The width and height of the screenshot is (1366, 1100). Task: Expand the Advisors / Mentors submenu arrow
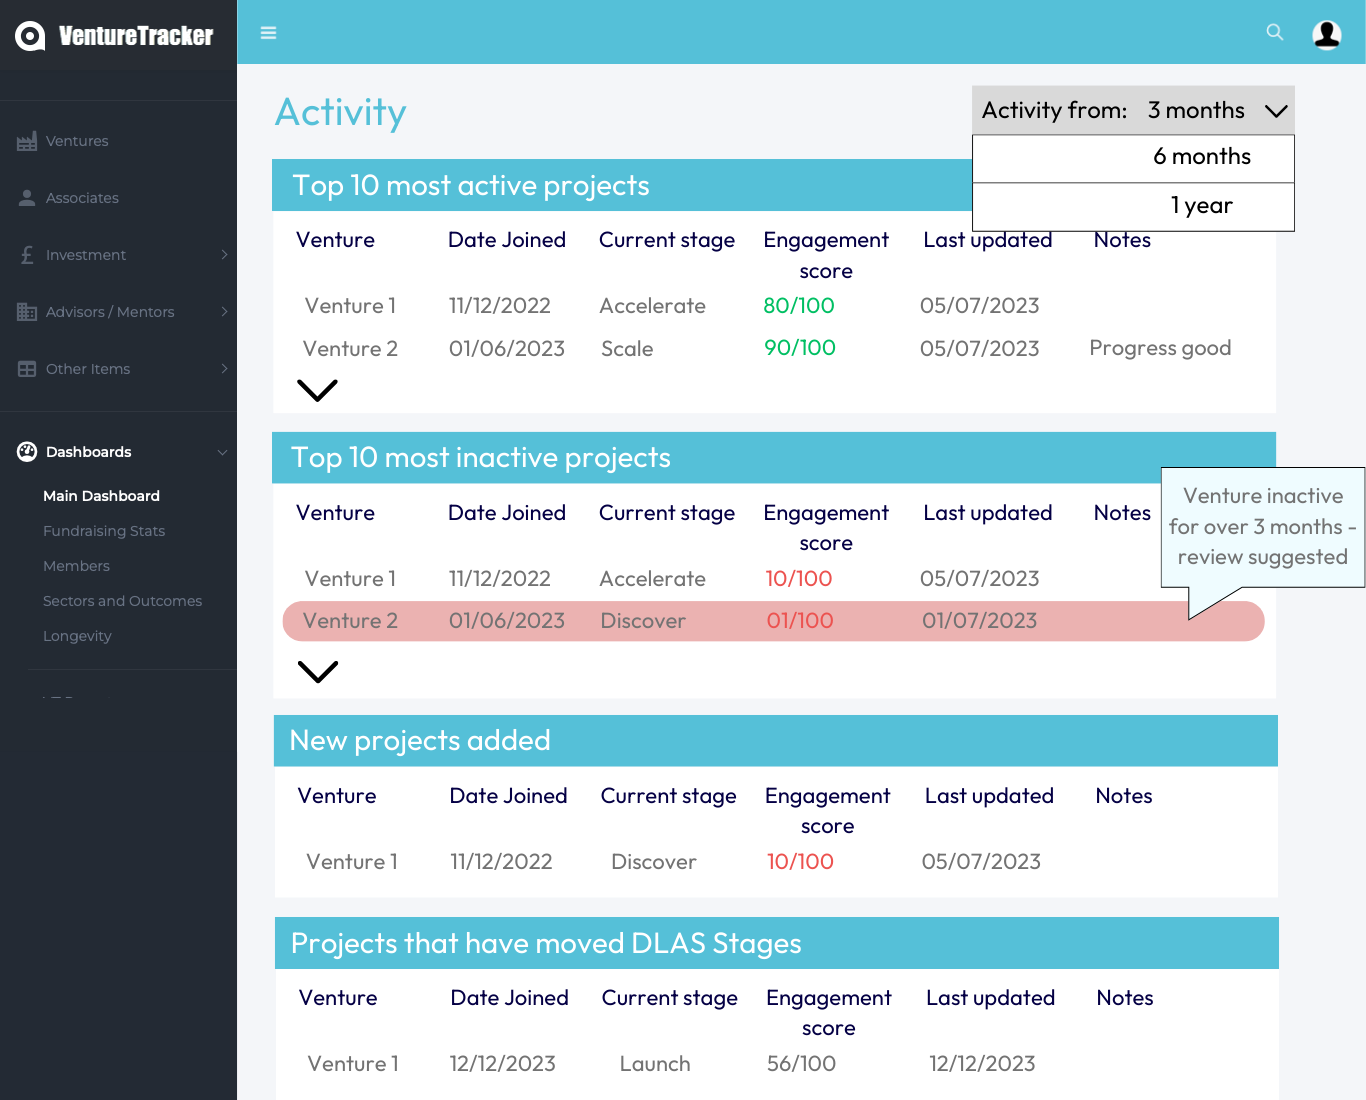click(224, 312)
